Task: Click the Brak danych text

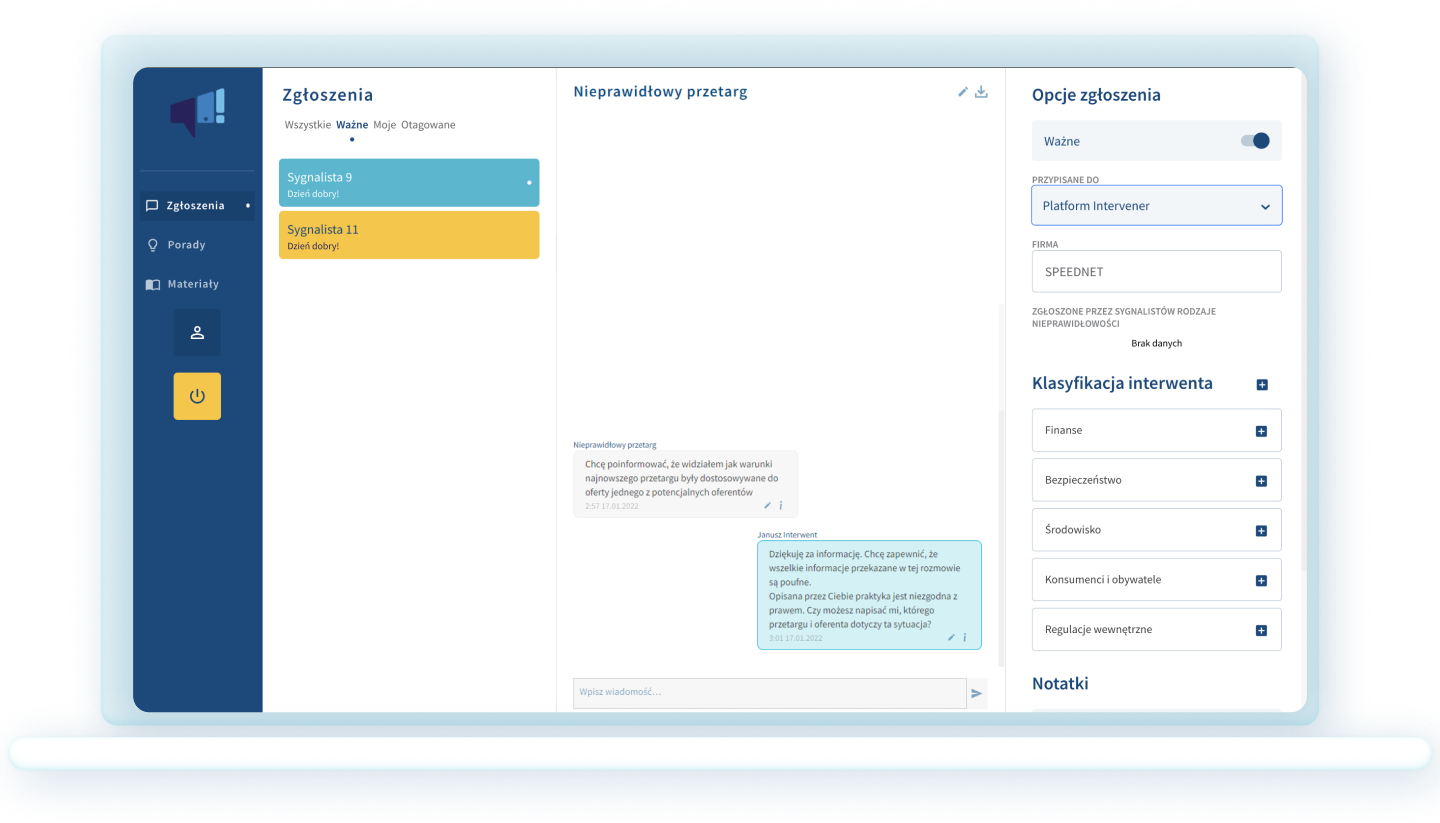Action: (1157, 343)
